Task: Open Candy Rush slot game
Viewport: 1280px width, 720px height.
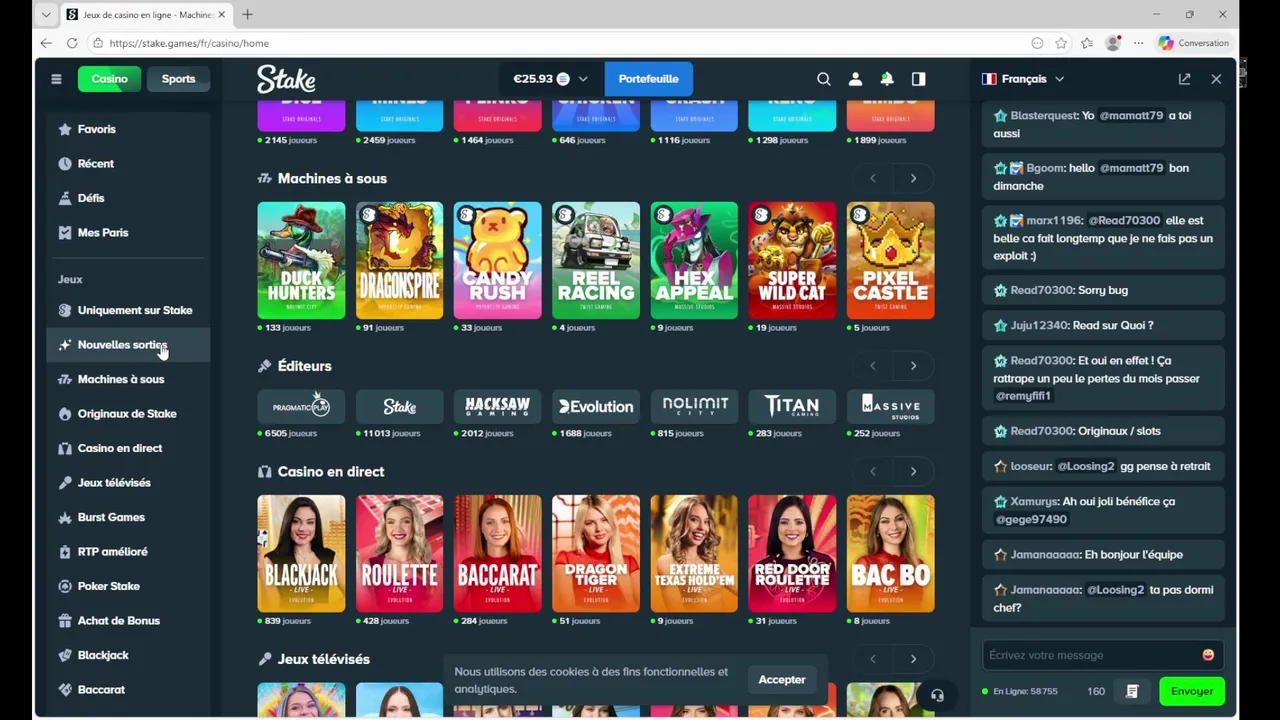Action: coord(497,261)
